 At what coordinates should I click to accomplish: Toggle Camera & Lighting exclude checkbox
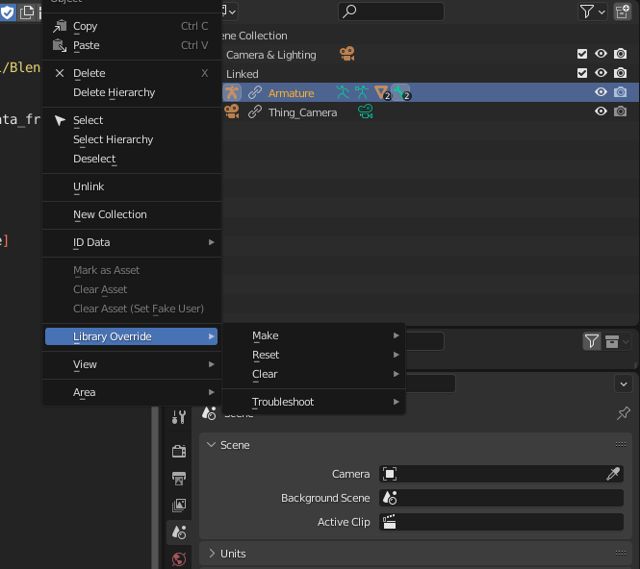[582, 54]
